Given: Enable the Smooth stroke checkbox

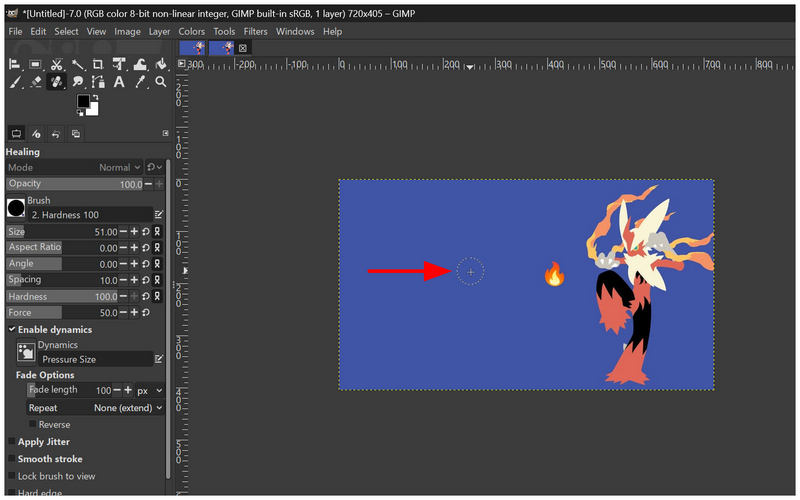Looking at the screenshot, I should click(12, 459).
